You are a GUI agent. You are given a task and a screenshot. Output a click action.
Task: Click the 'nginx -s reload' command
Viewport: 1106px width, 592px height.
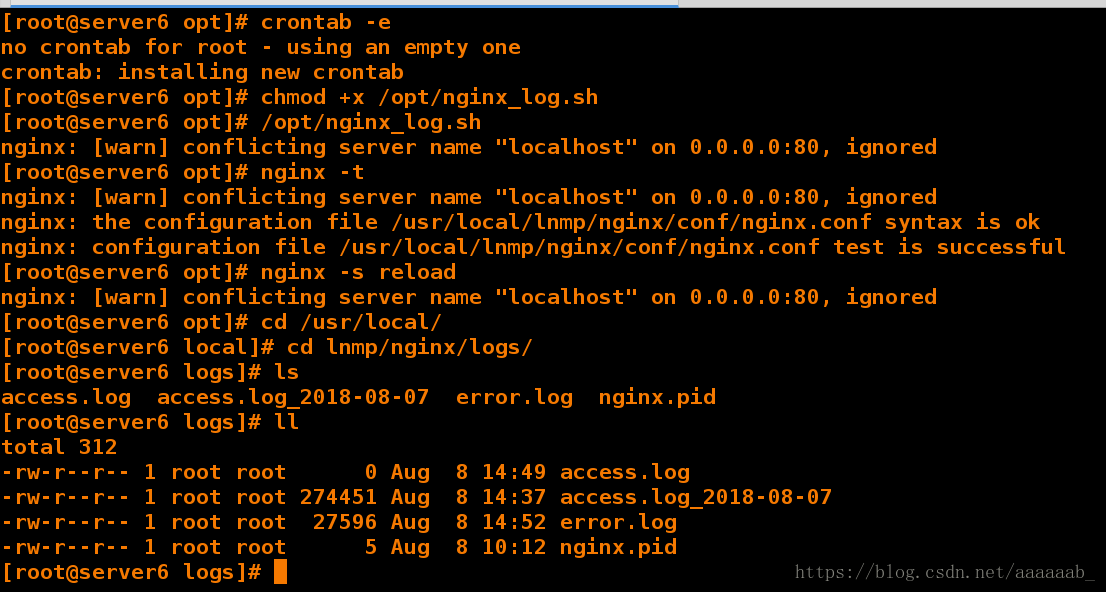click(358, 272)
